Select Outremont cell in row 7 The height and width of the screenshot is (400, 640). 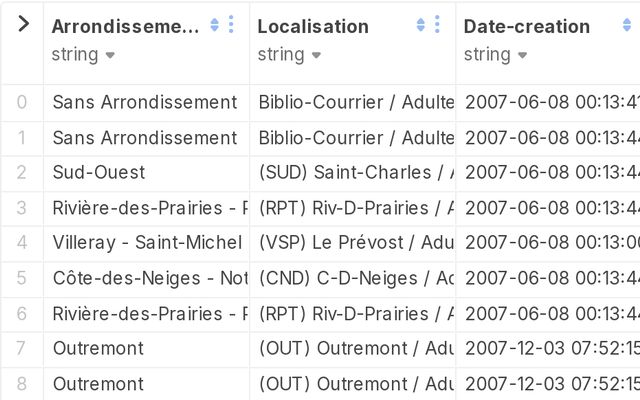pos(146,349)
